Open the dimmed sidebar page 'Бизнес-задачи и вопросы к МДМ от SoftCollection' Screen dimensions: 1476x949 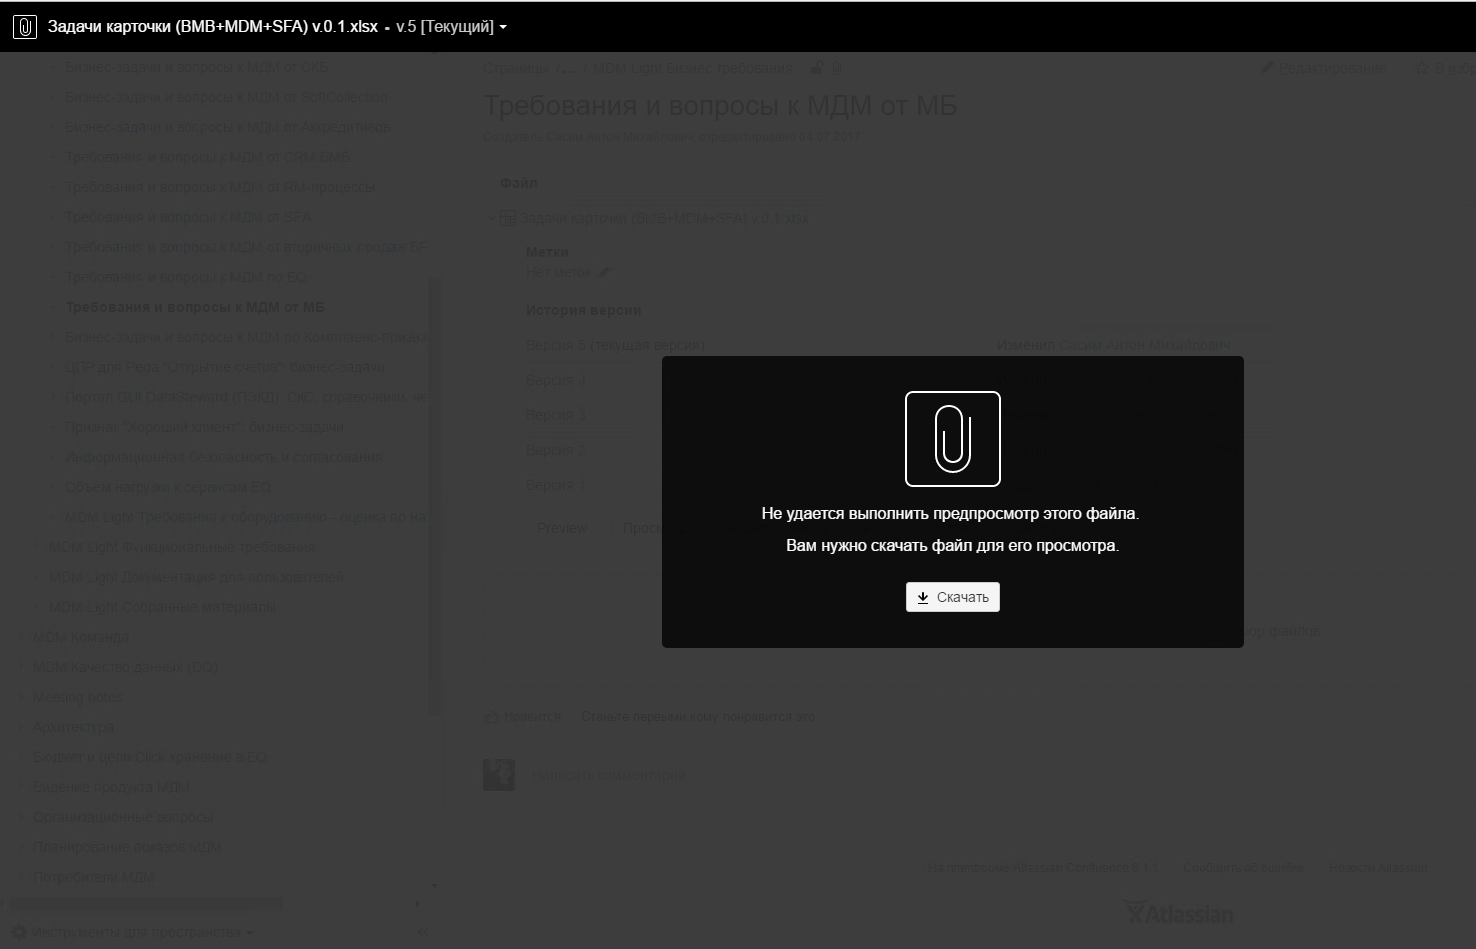coord(227,97)
